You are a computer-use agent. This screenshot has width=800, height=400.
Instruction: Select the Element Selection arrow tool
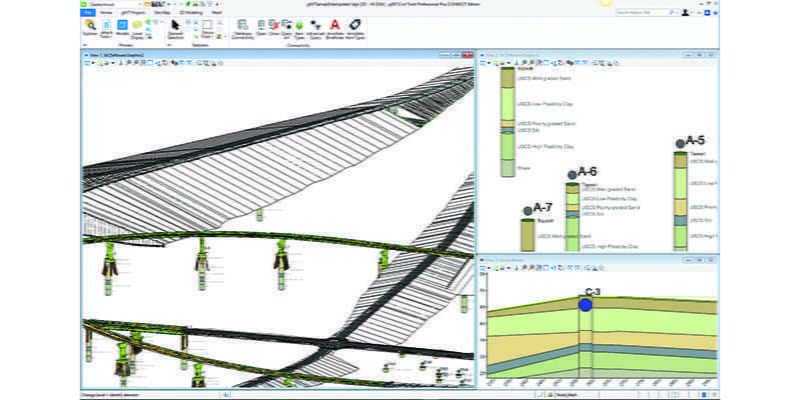176,27
